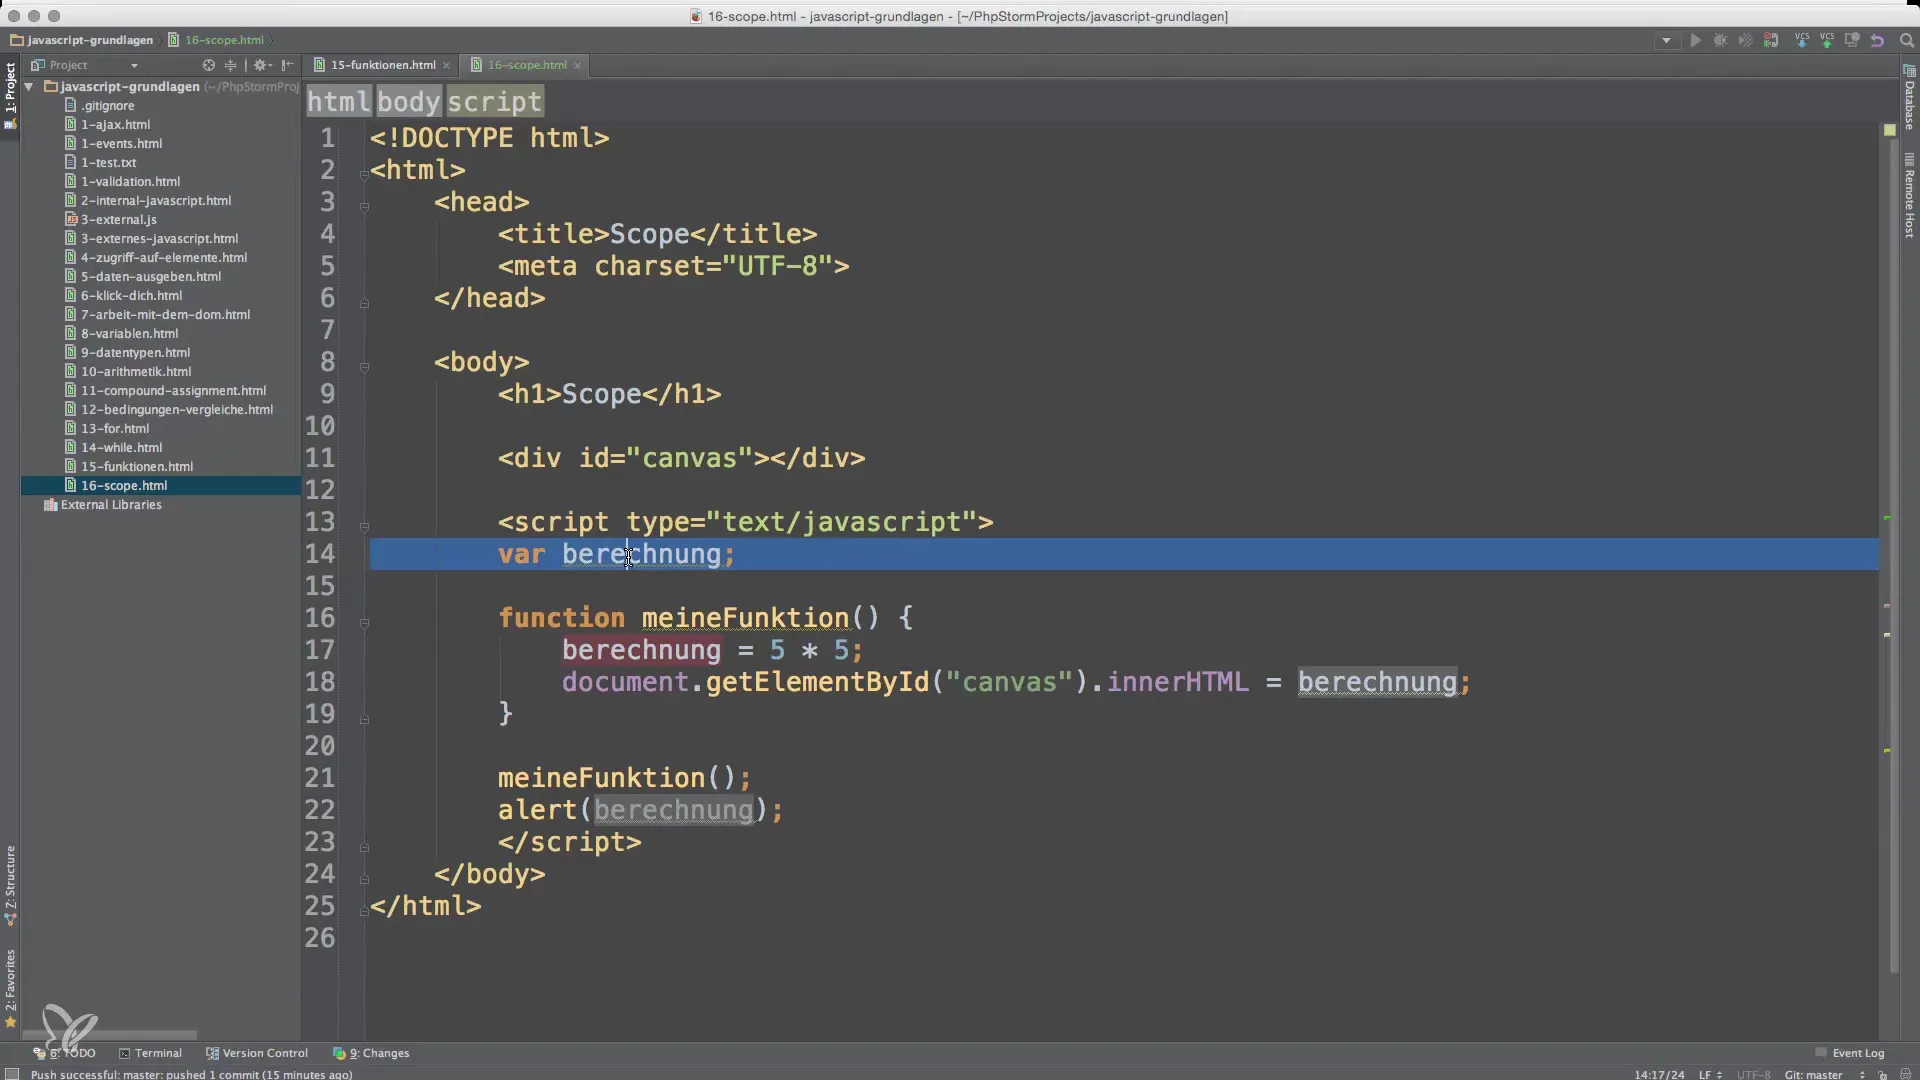Click the Debug bug icon
The height and width of the screenshot is (1080, 1920).
1720,41
